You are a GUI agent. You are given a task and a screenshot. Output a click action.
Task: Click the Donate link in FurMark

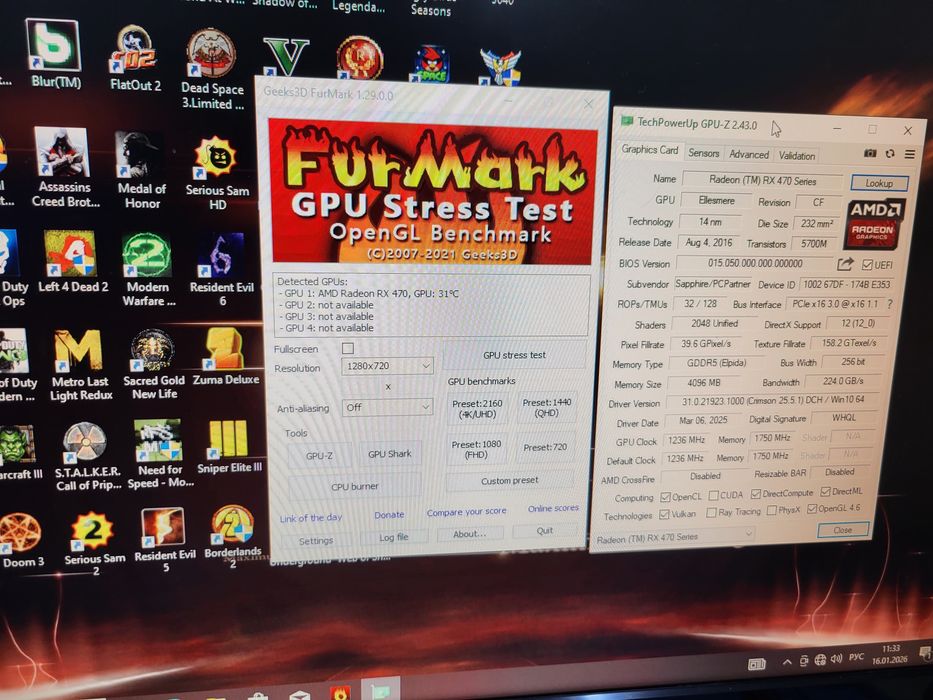pos(389,515)
